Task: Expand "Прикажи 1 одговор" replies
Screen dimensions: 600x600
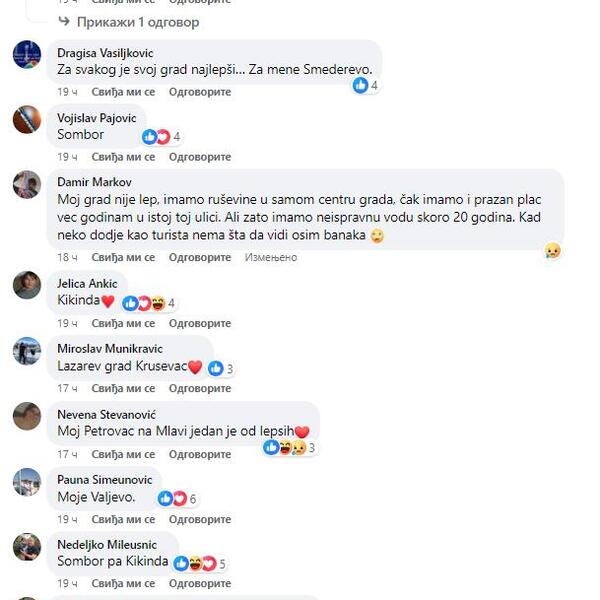Action: pyautogui.click(x=129, y=22)
